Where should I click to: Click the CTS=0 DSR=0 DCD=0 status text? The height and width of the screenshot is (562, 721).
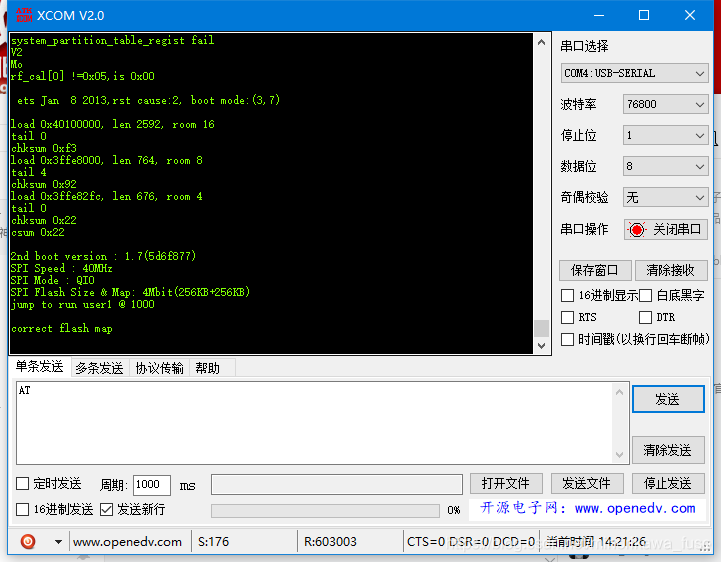471,542
